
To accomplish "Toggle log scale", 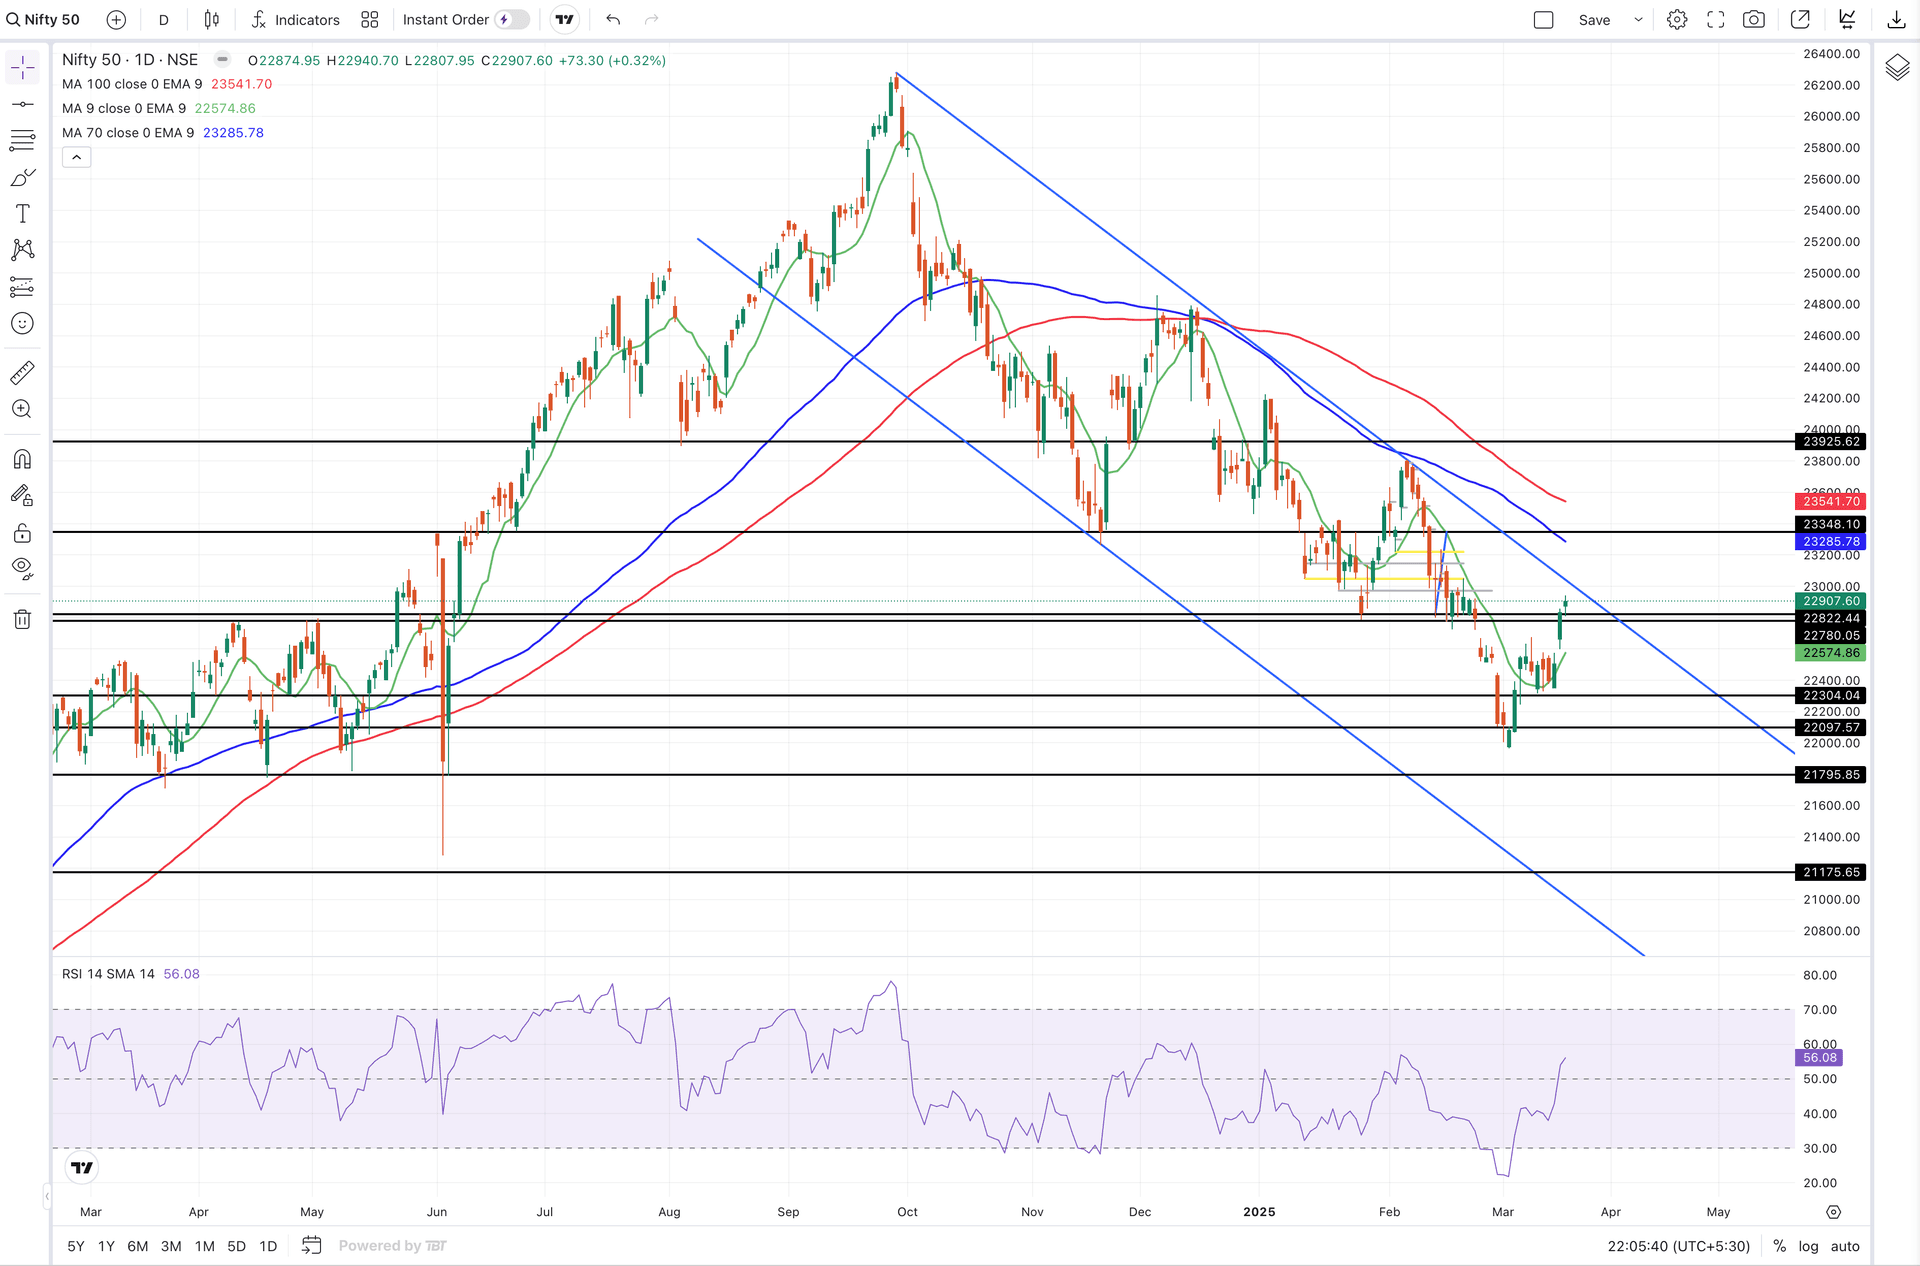I will 1808,1246.
